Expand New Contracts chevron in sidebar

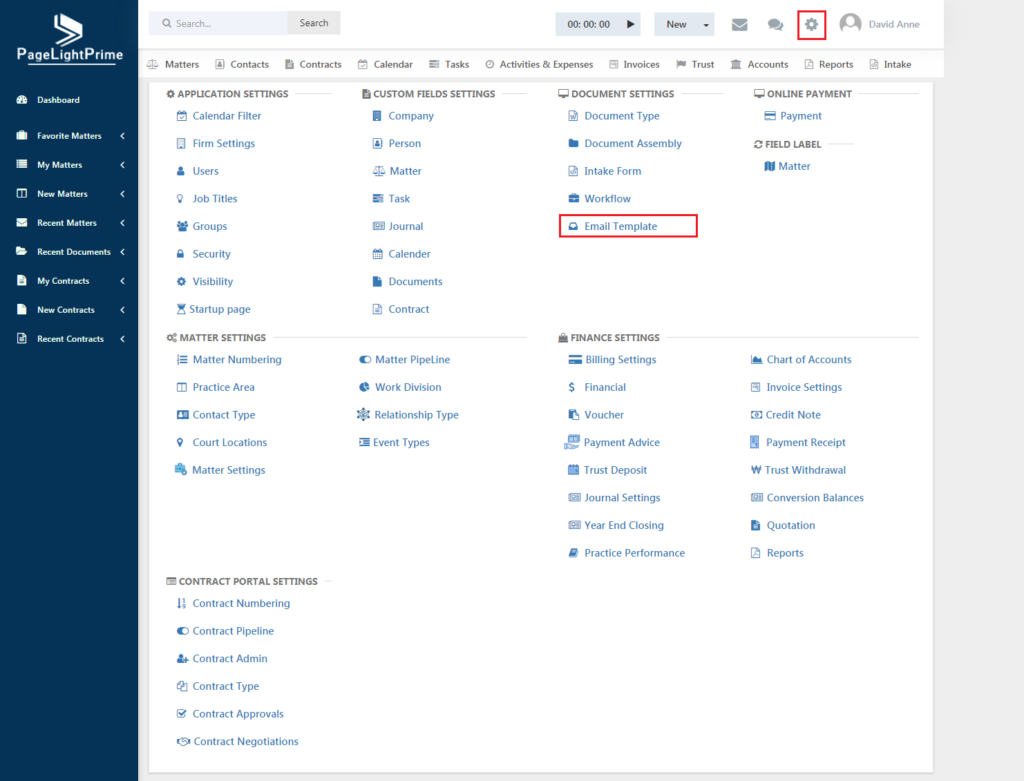click(x=123, y=310)
